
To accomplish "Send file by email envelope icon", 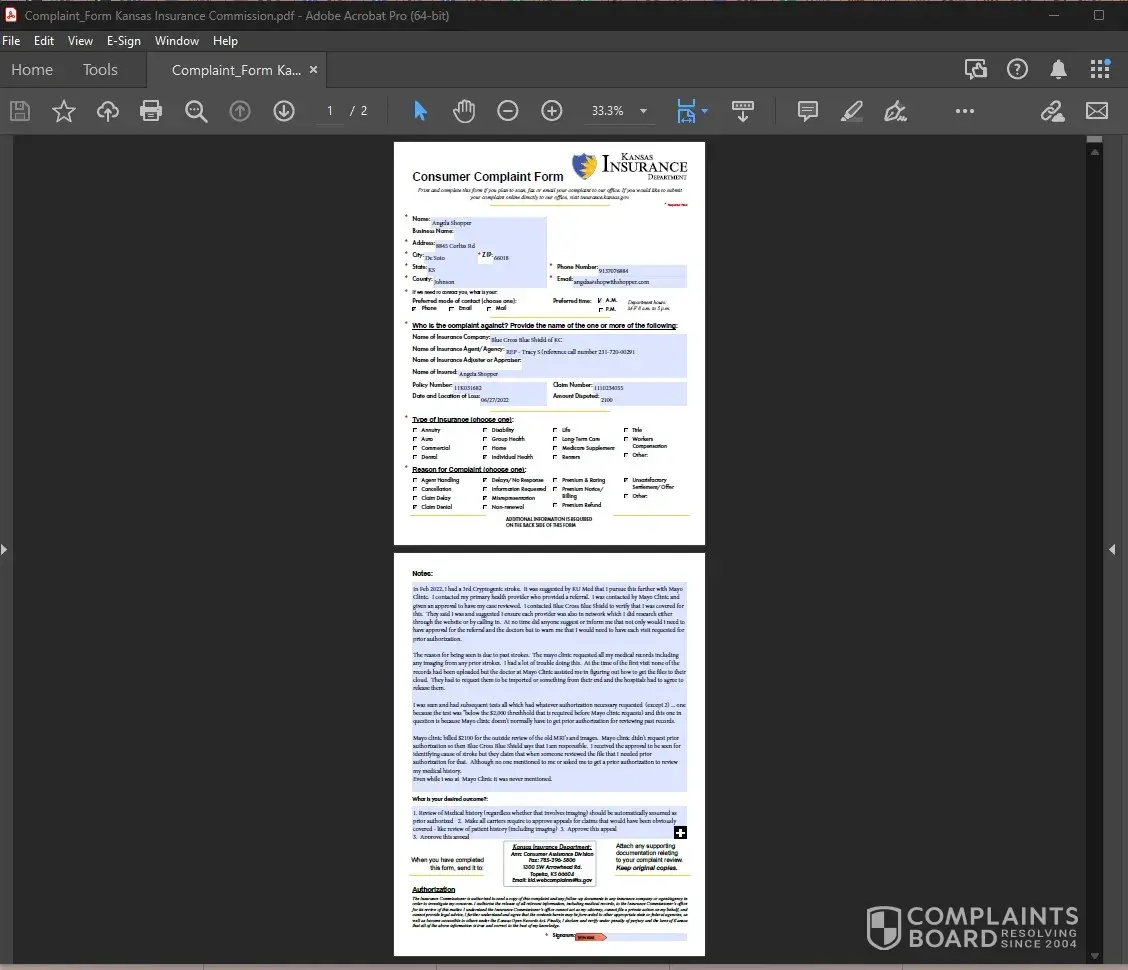I will tap(1097, 111).
